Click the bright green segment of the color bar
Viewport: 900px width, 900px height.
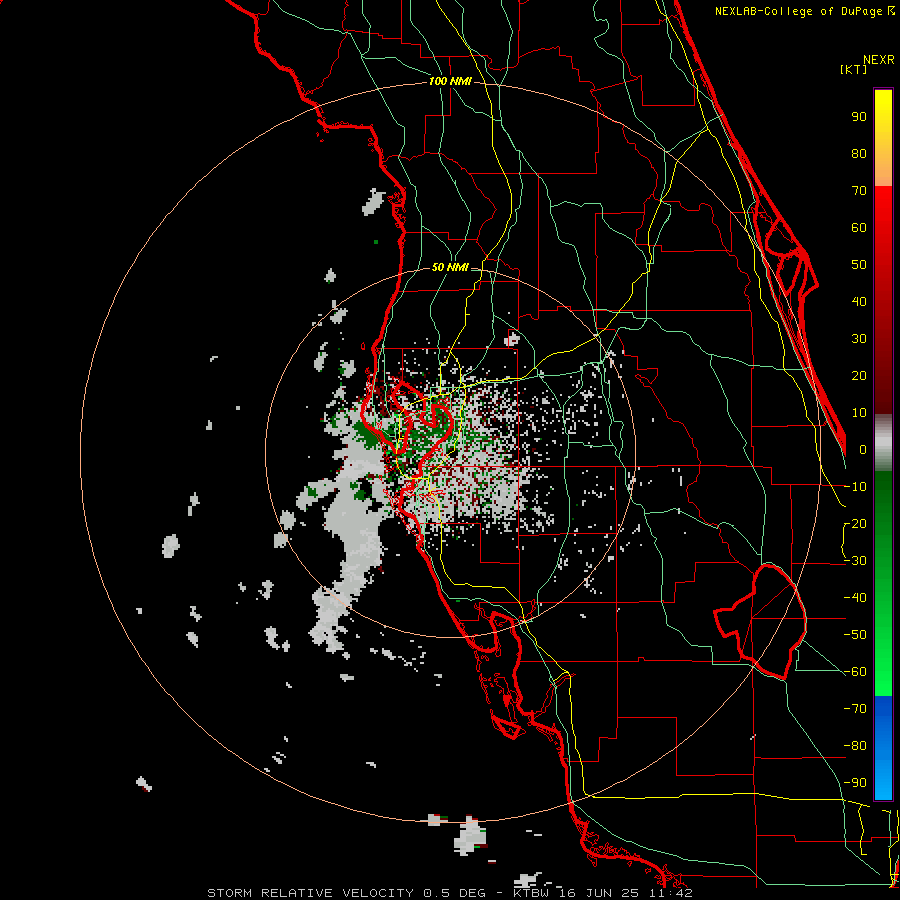[x=883, y=583]
